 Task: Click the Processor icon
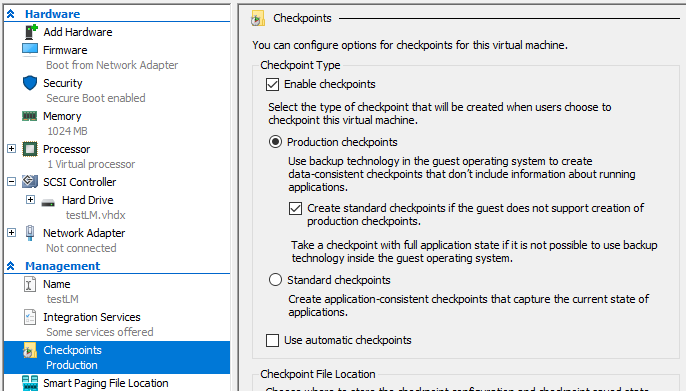30,149
